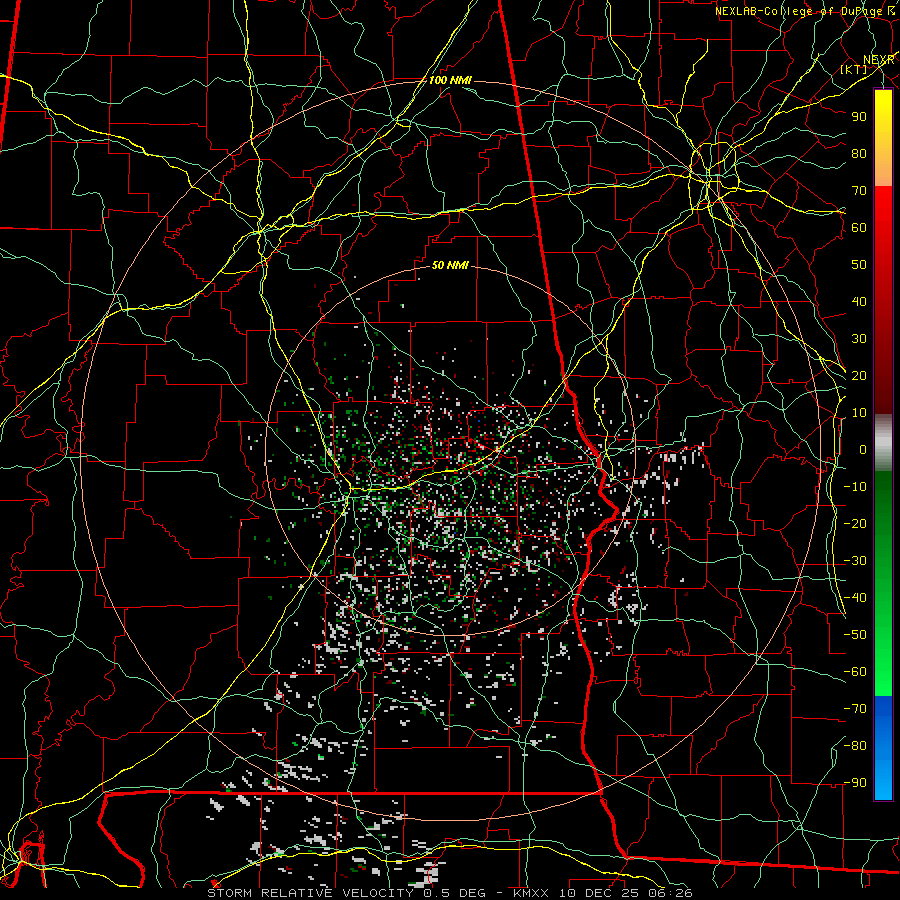Viewport: 900px width, 900px height.
Task: Click the [KT] units label
Action: coord(854,69)
